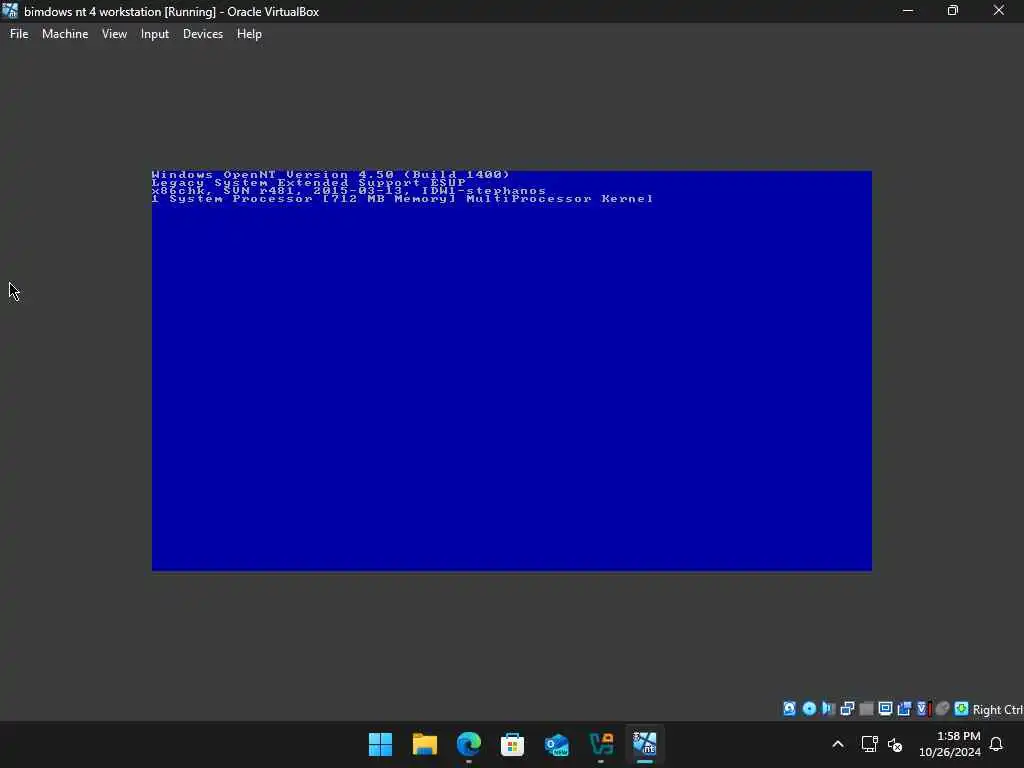Screen dimensions: 1024x768
Task: Open the Windows Start menu
Action: click(380, 744)
